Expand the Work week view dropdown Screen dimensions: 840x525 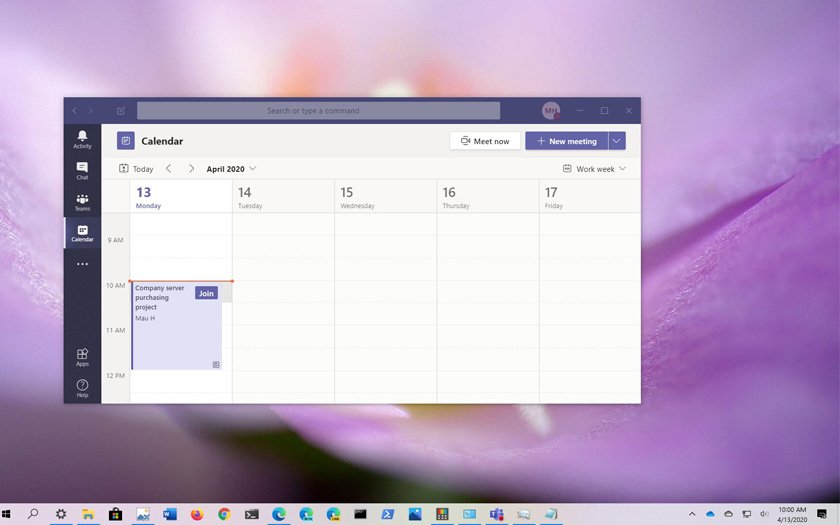(595, 169)
